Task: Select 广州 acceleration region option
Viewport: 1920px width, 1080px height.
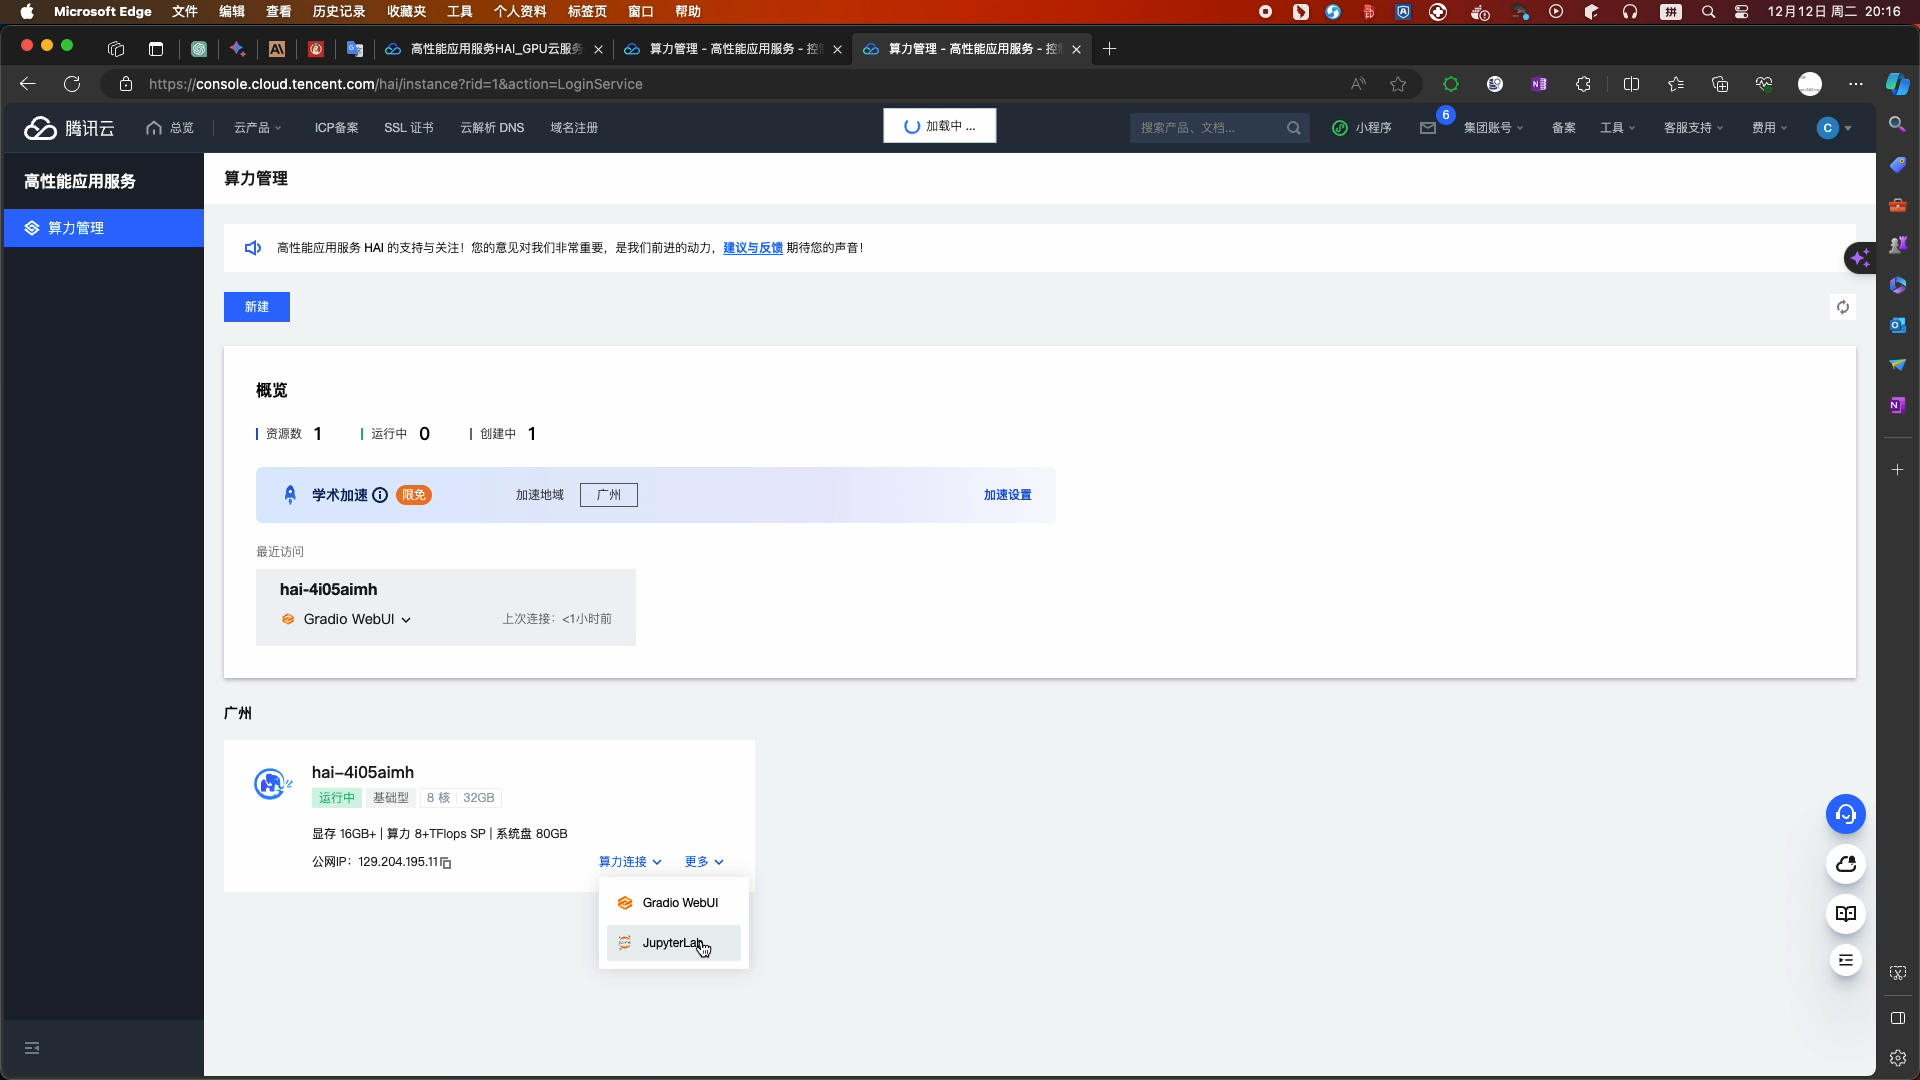Action: (x=608, y=495)
